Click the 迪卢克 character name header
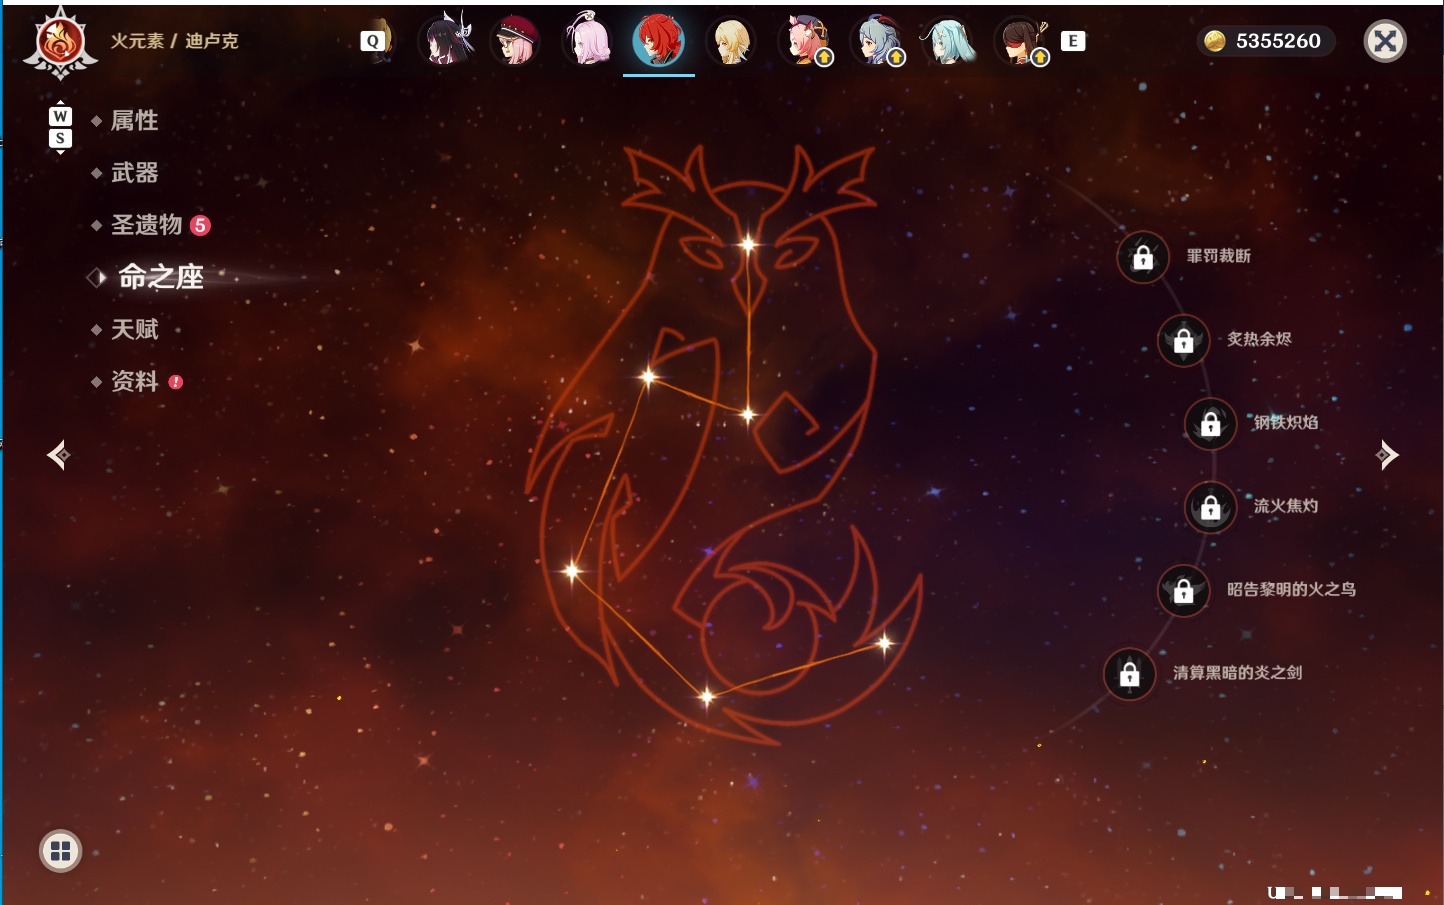Image resolution: width=1444 pixels, height=905 pixels. point(211,41)
